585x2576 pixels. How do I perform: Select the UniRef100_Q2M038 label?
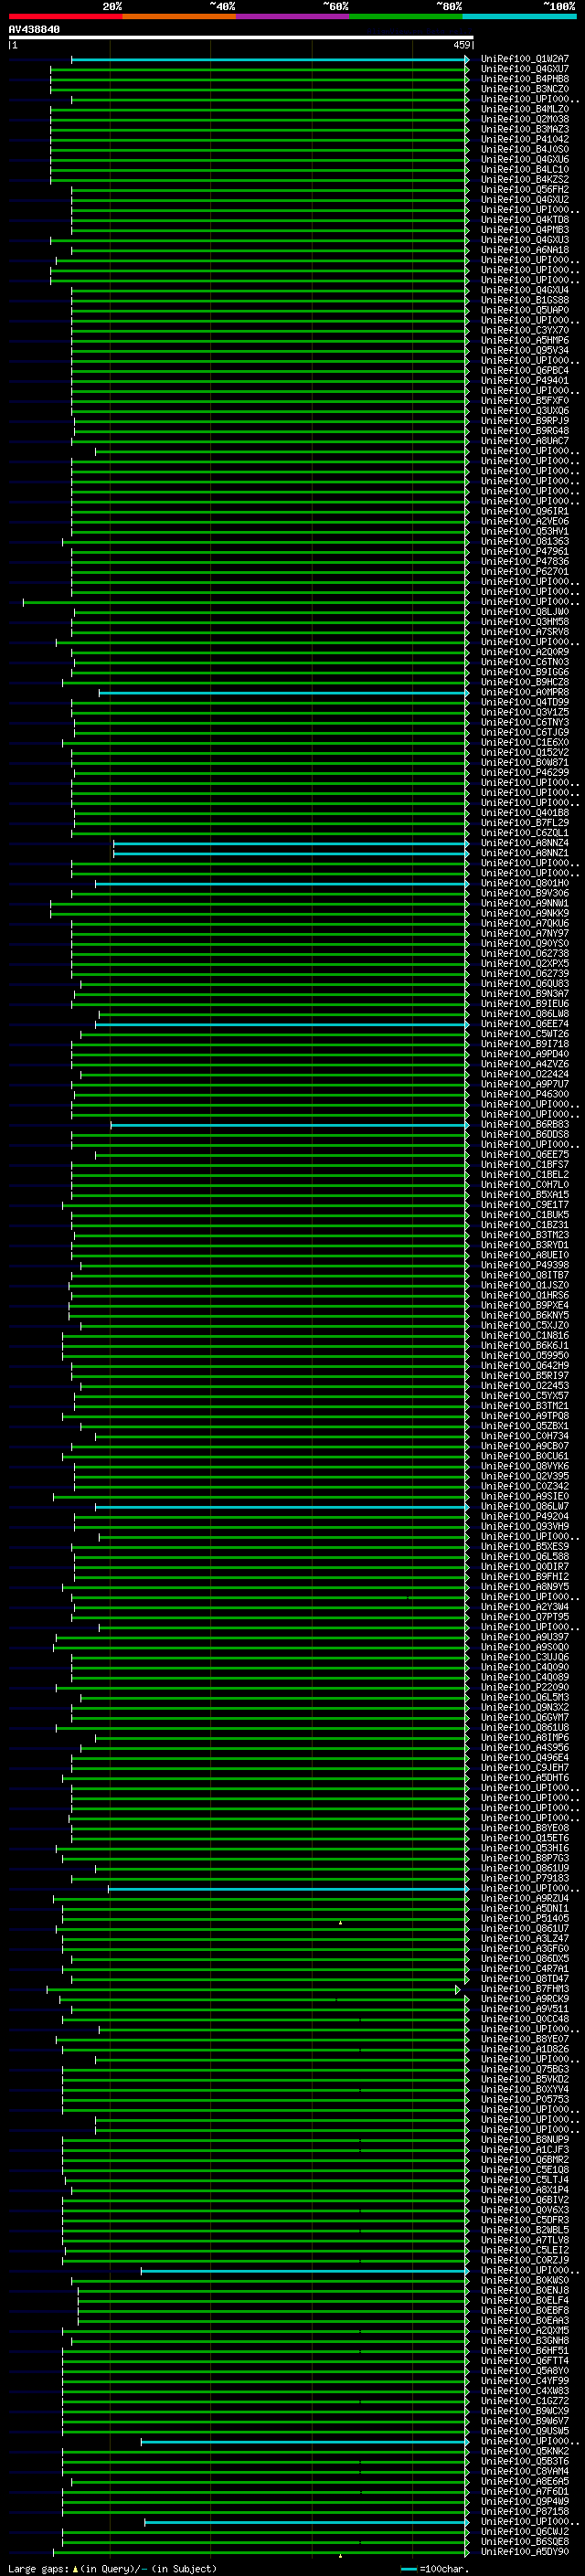(524, 119)
